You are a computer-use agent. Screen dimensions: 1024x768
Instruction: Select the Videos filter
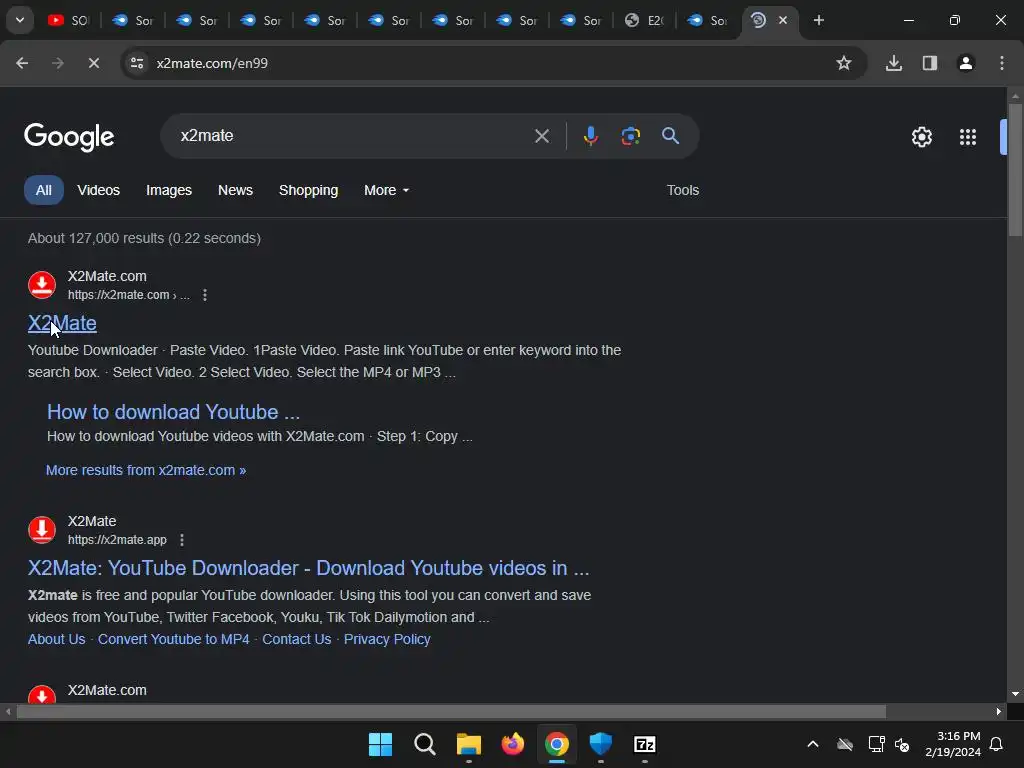(99, 191)
